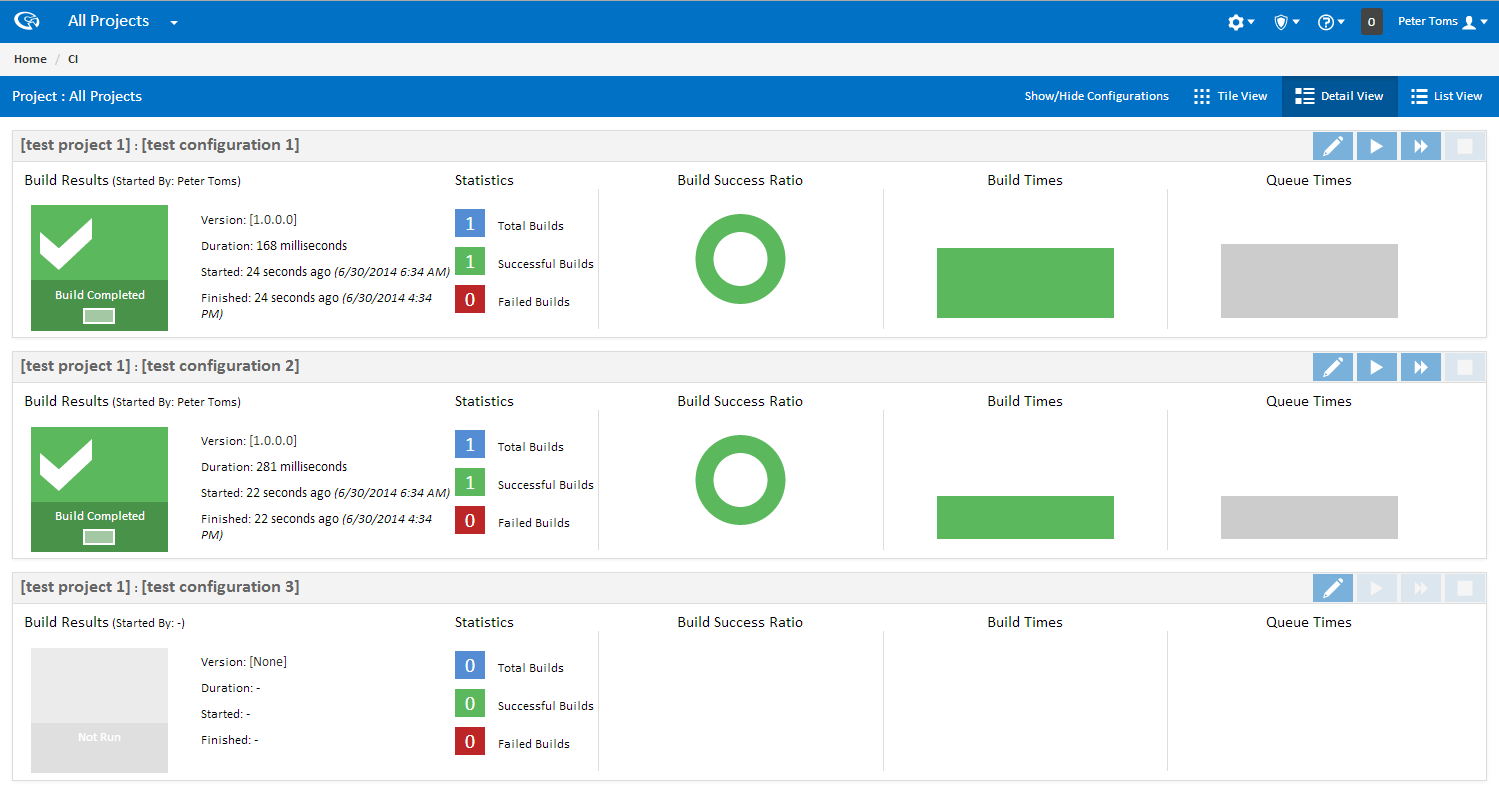Click 'Started: 22 seconds ago' text
The image size is (1499, 786).
(266, 493)
